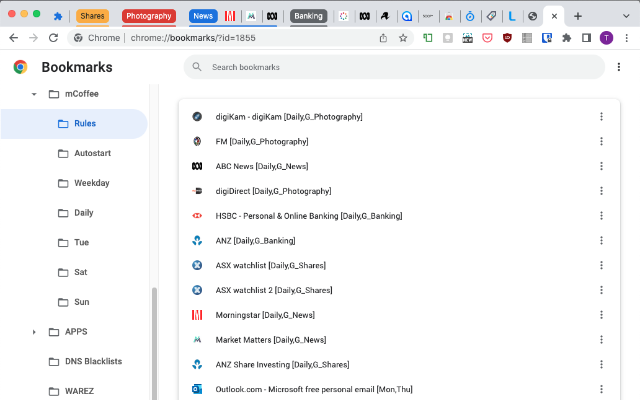
Task: Select the Photography tab group
Action: point(148,16)
